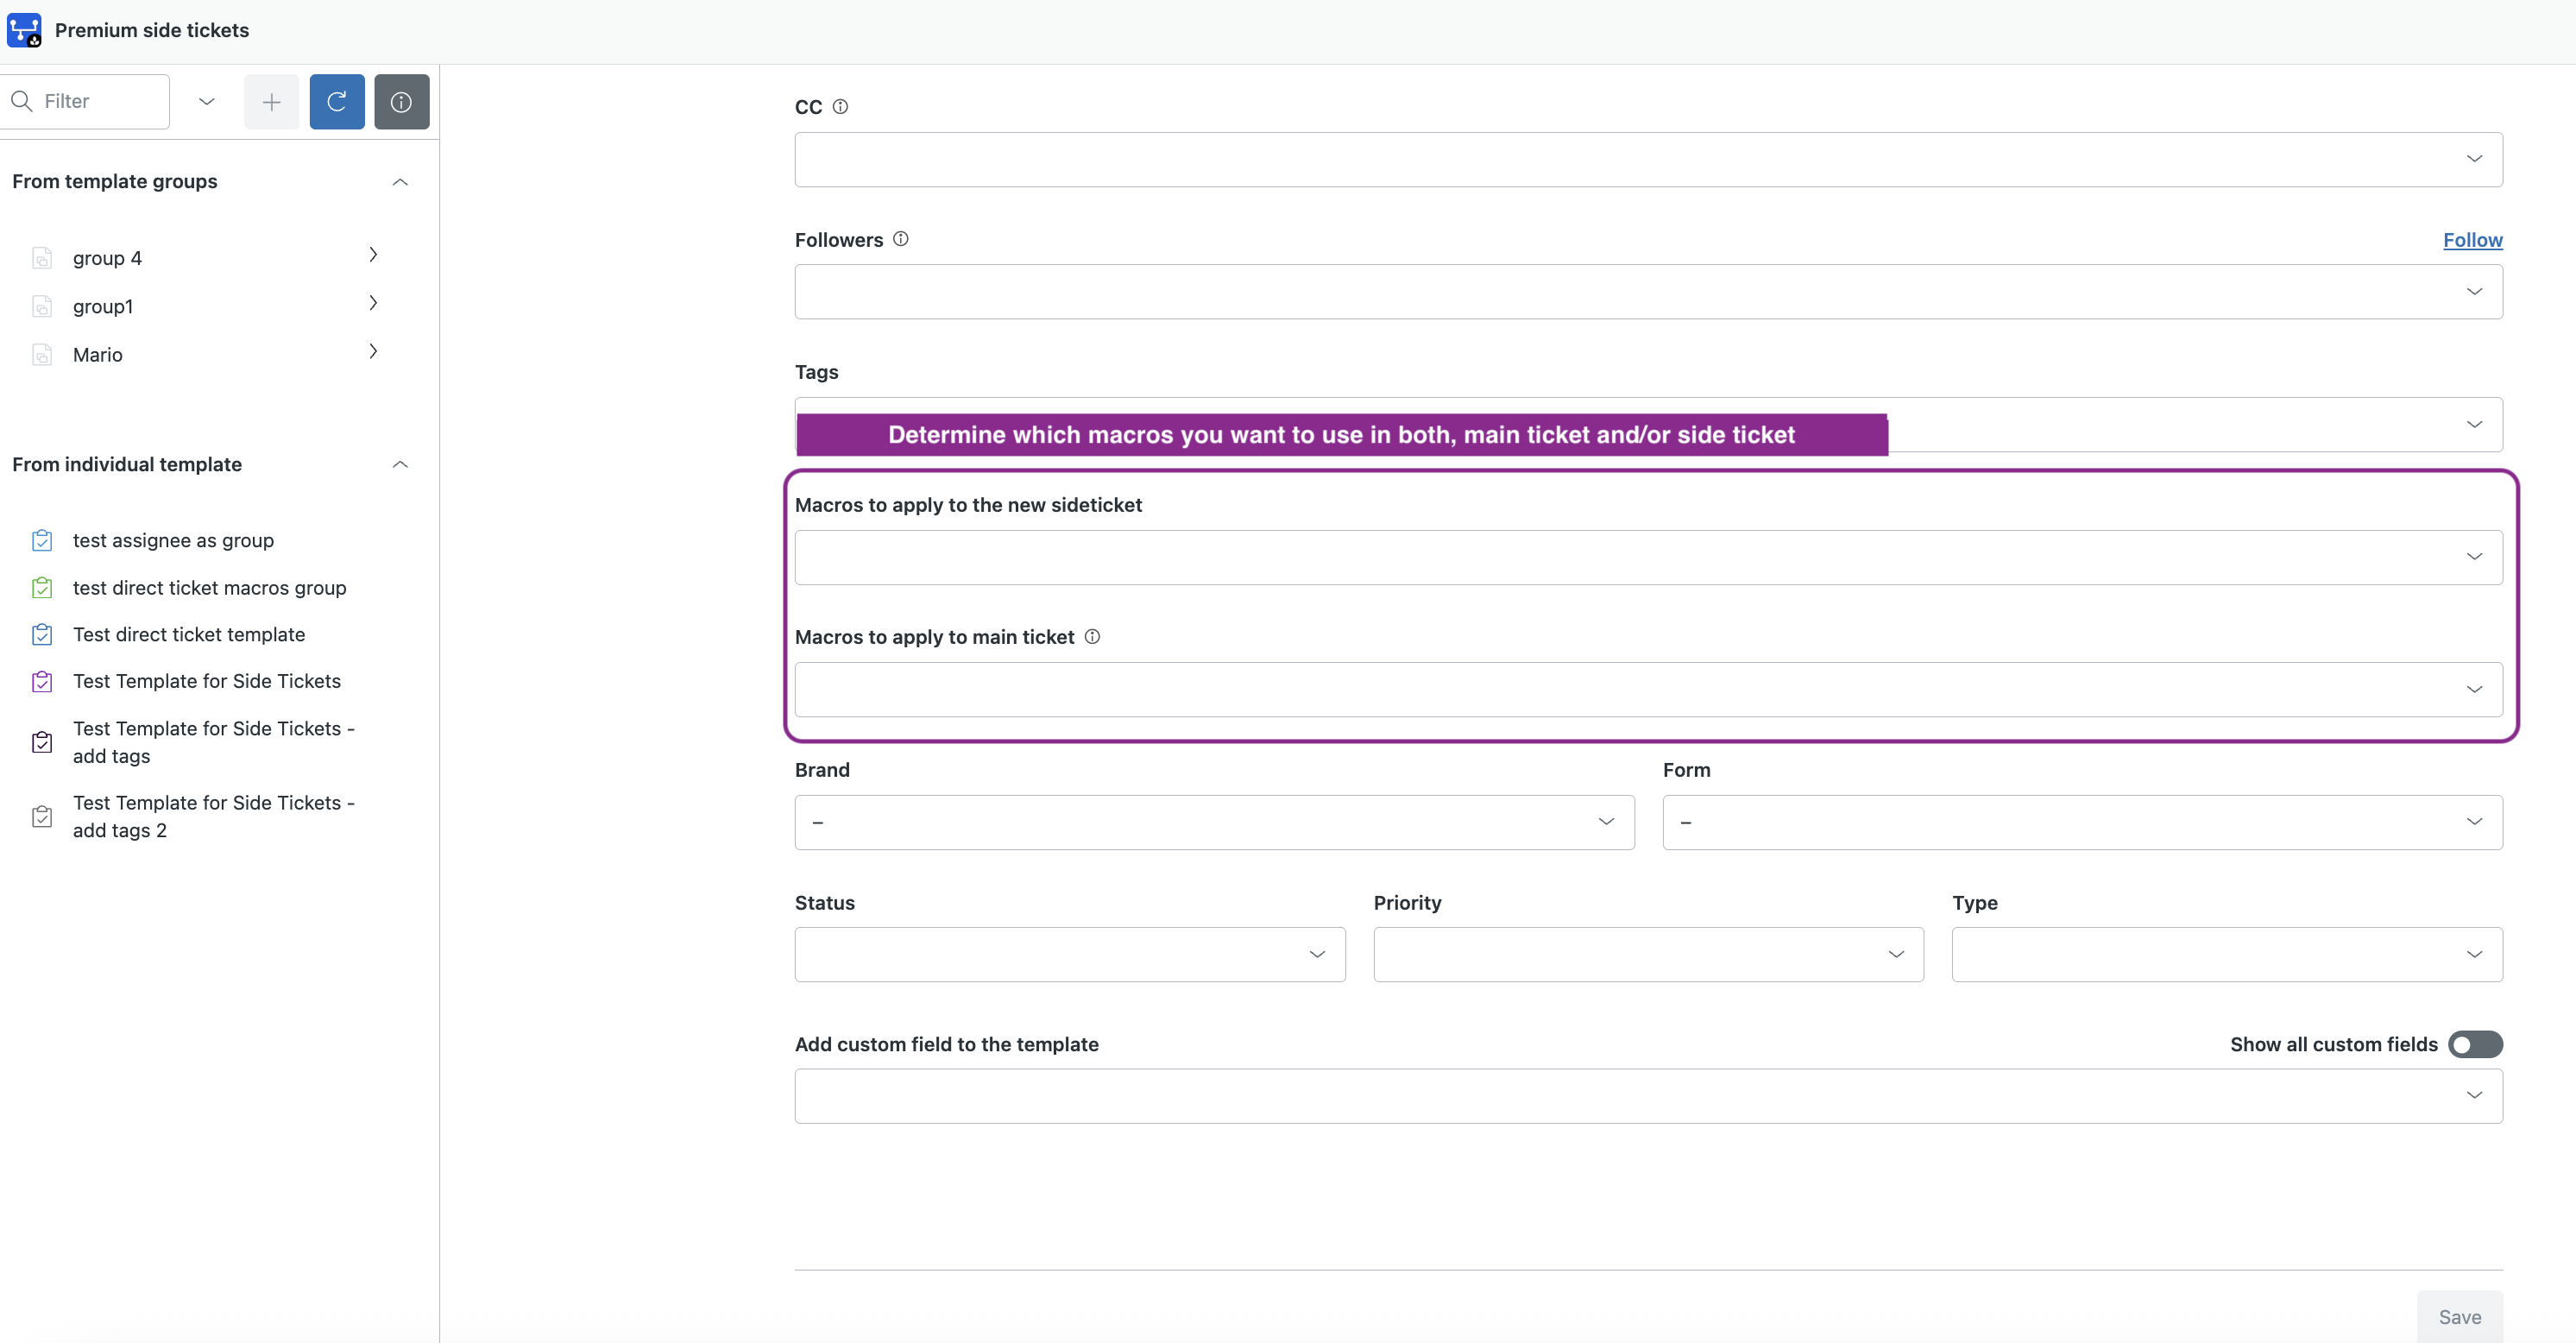Click the From template groups heading

pyautogui.click(x=115, y=181)
